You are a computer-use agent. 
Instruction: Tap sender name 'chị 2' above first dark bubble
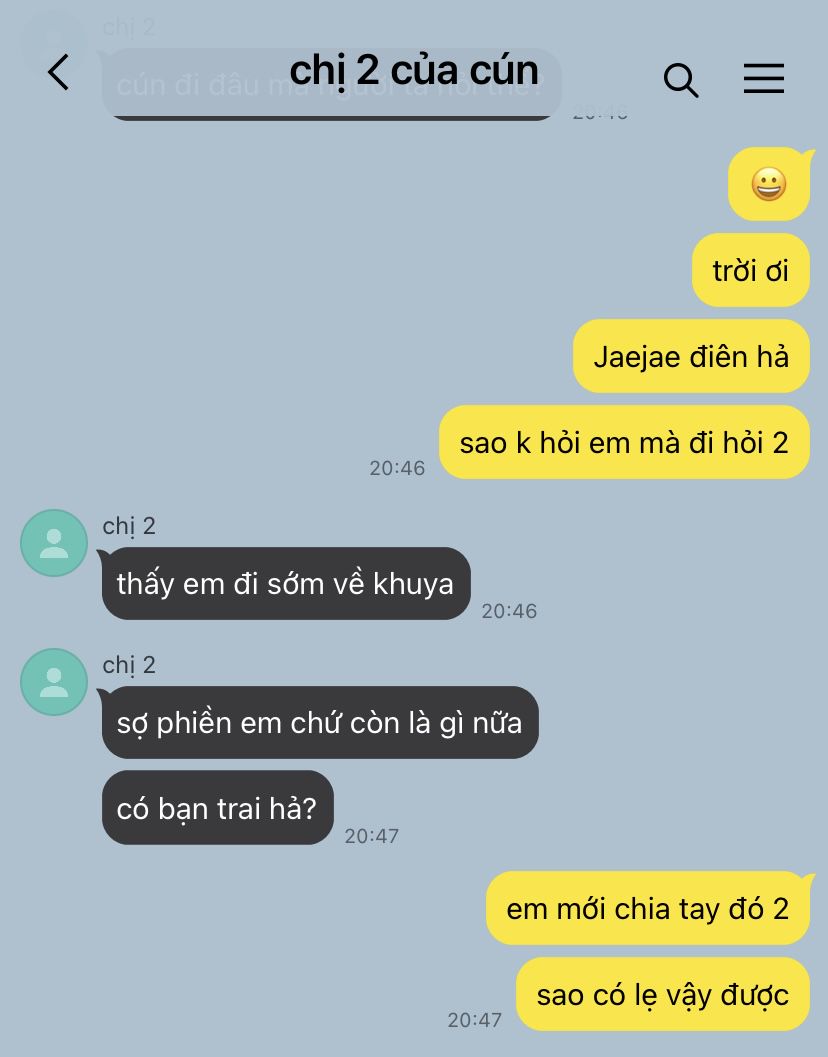(x=129, y=526)
